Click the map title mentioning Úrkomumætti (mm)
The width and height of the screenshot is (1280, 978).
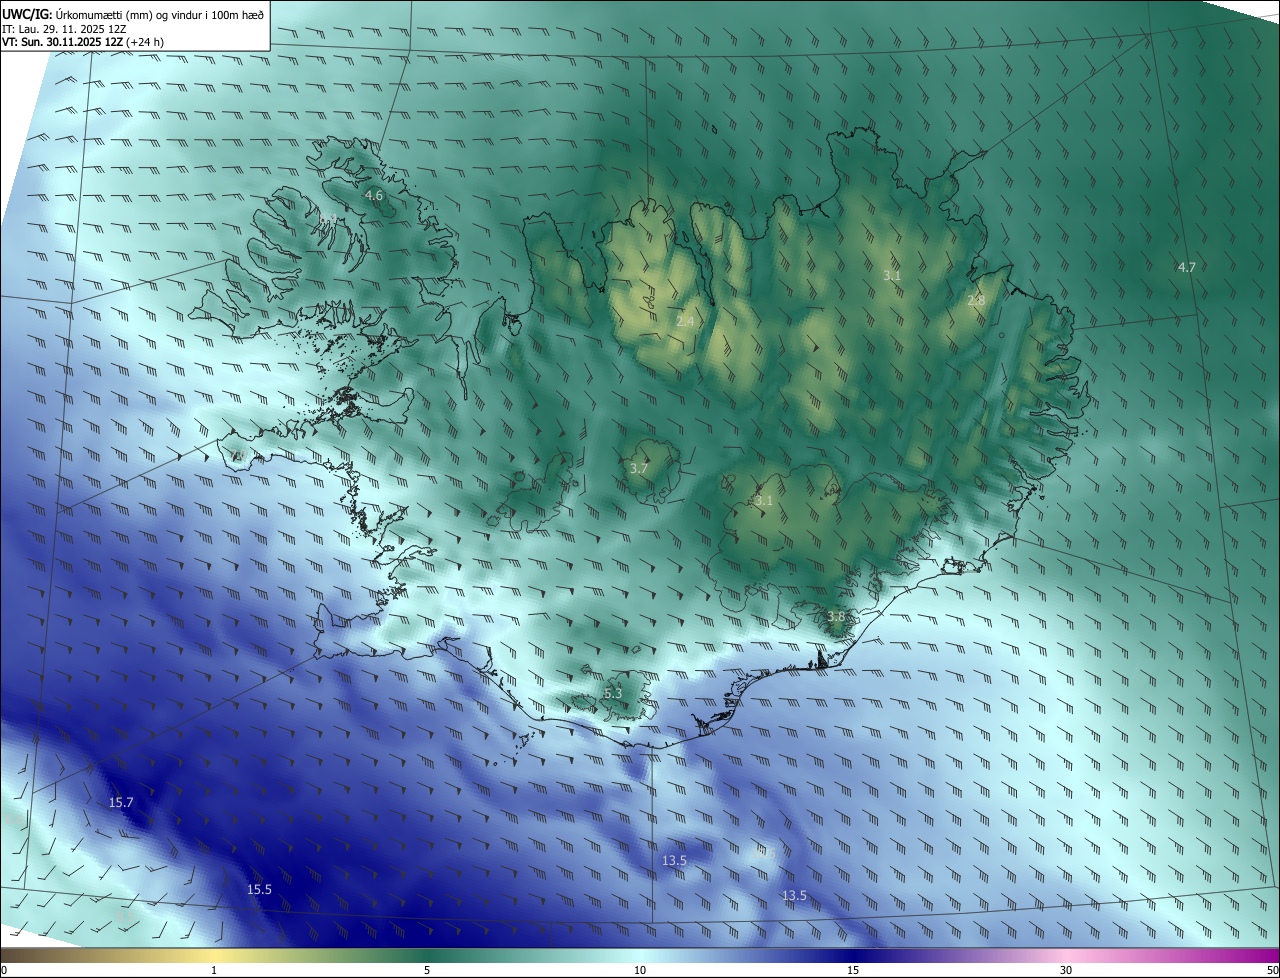pyautogui.click(x=132, y=13)
